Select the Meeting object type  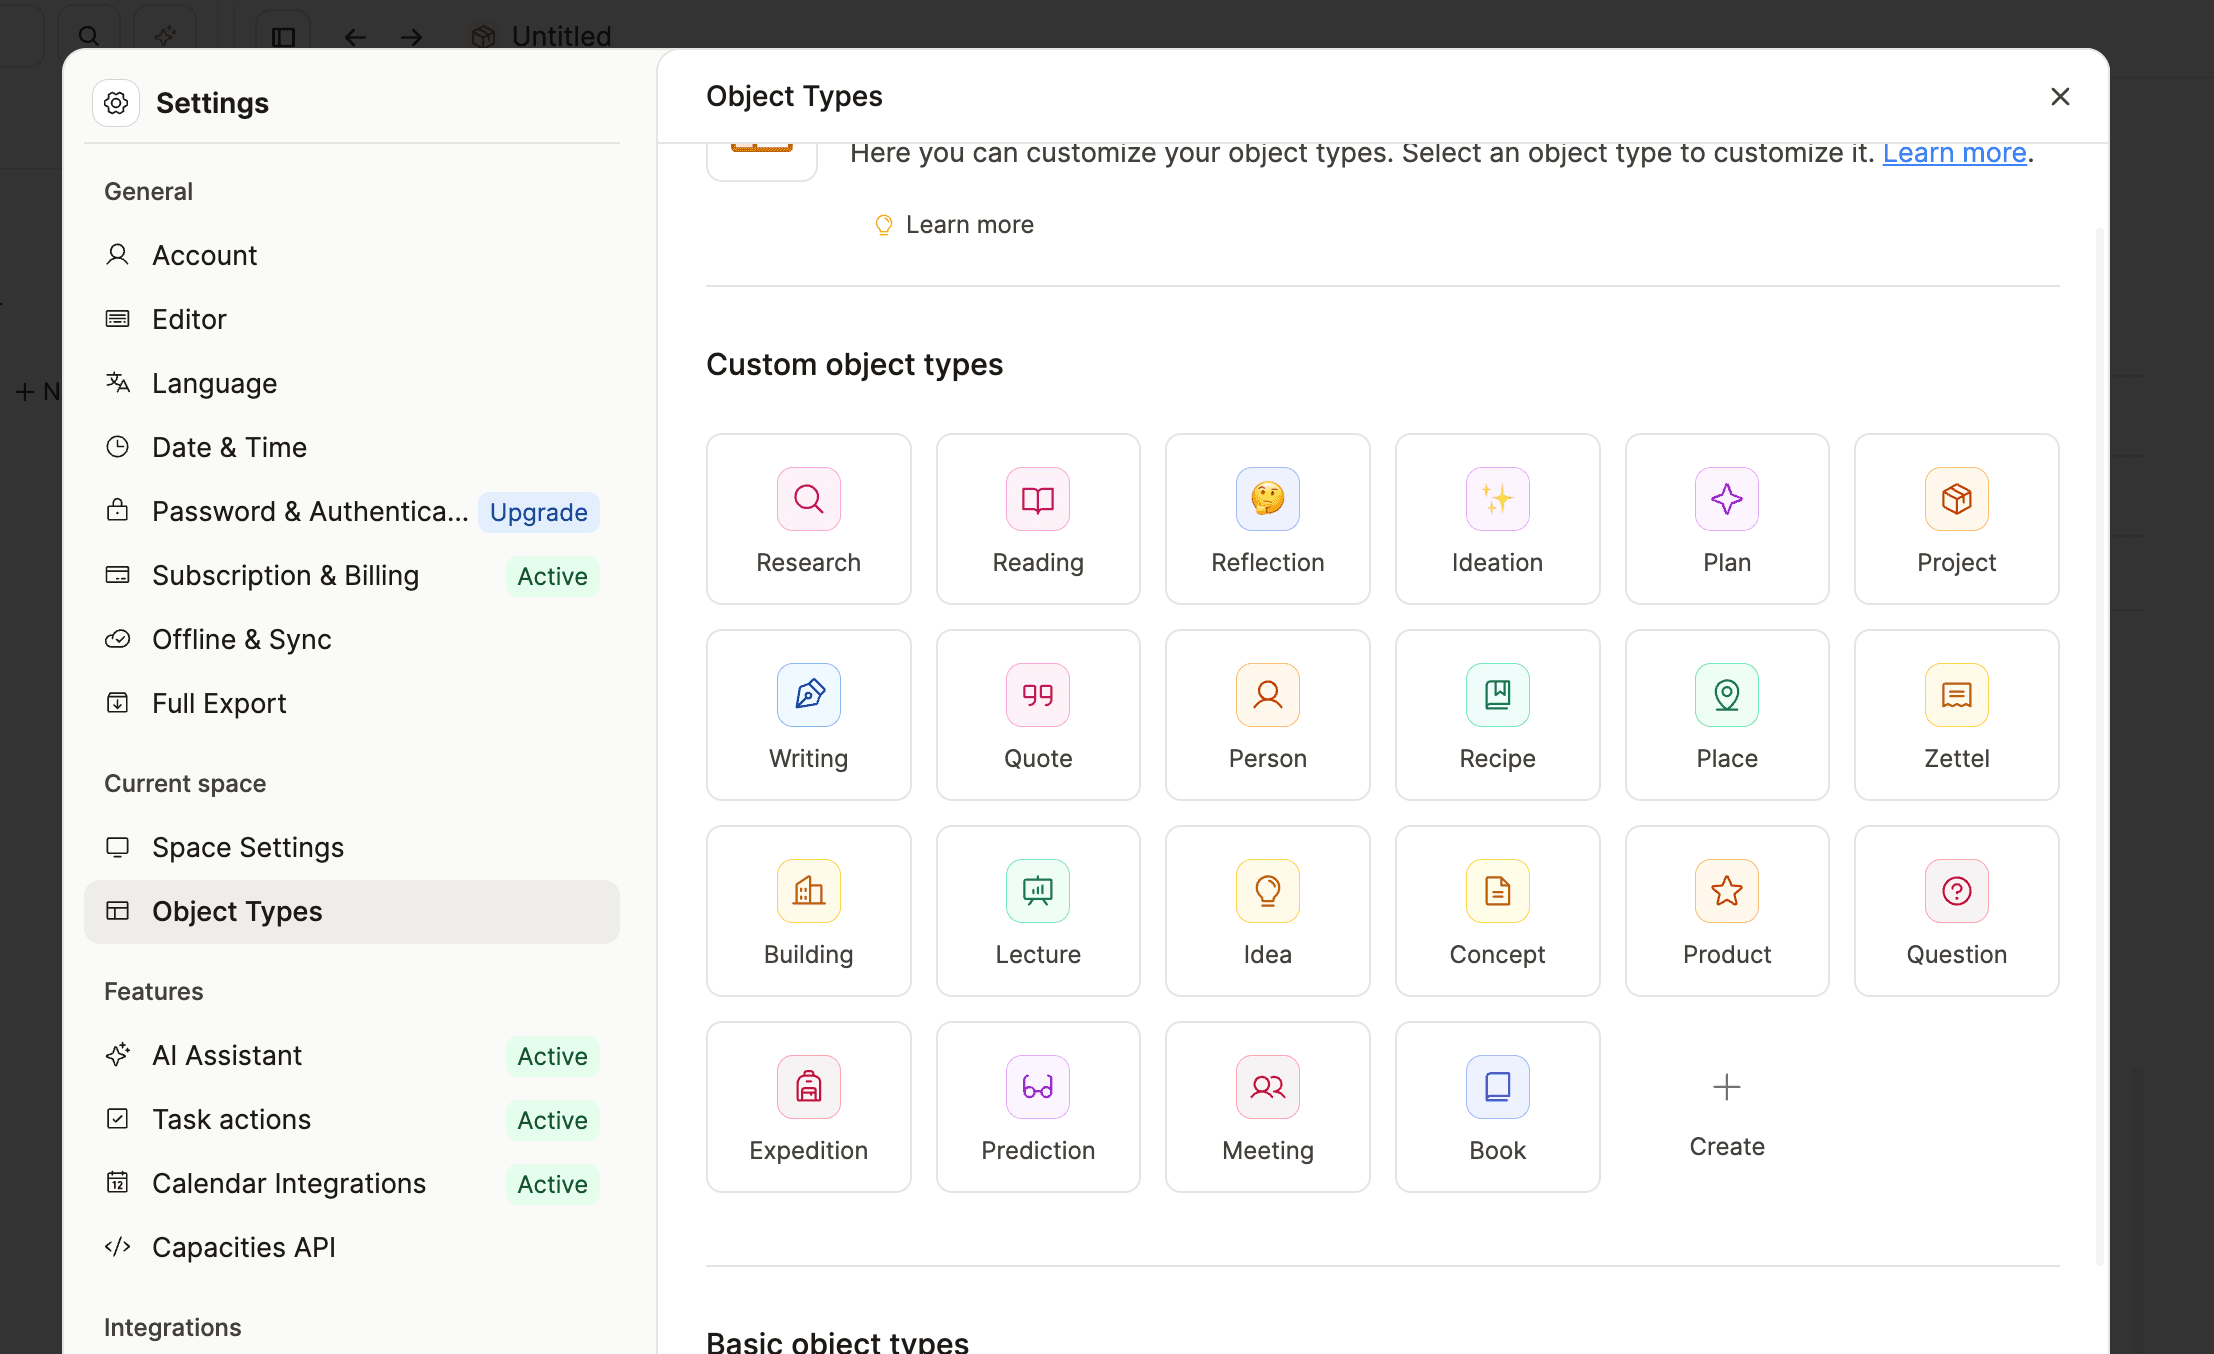(x=1267, y=1106)
